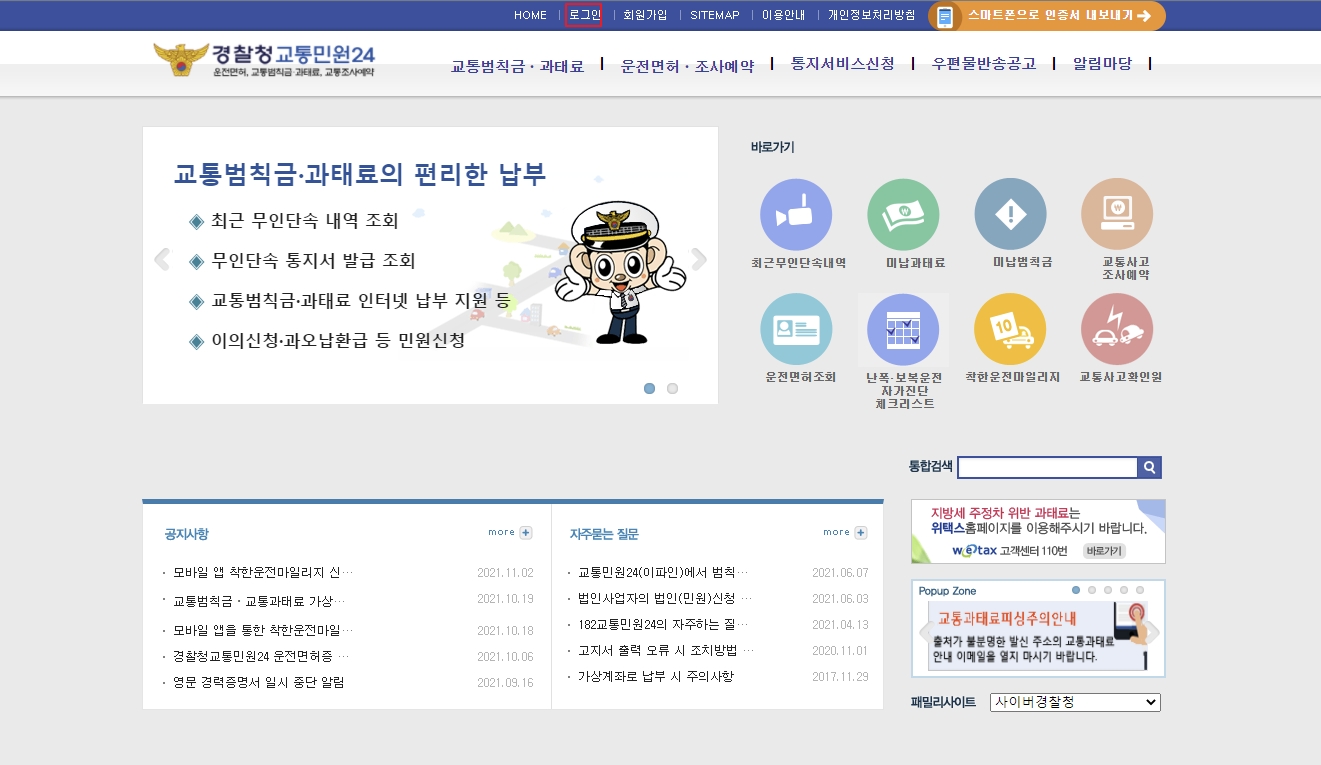Click the 자주묻는 질문 more plus icon
The height and width of the screenshot is (765, 1321).
(x=861, y=533)
